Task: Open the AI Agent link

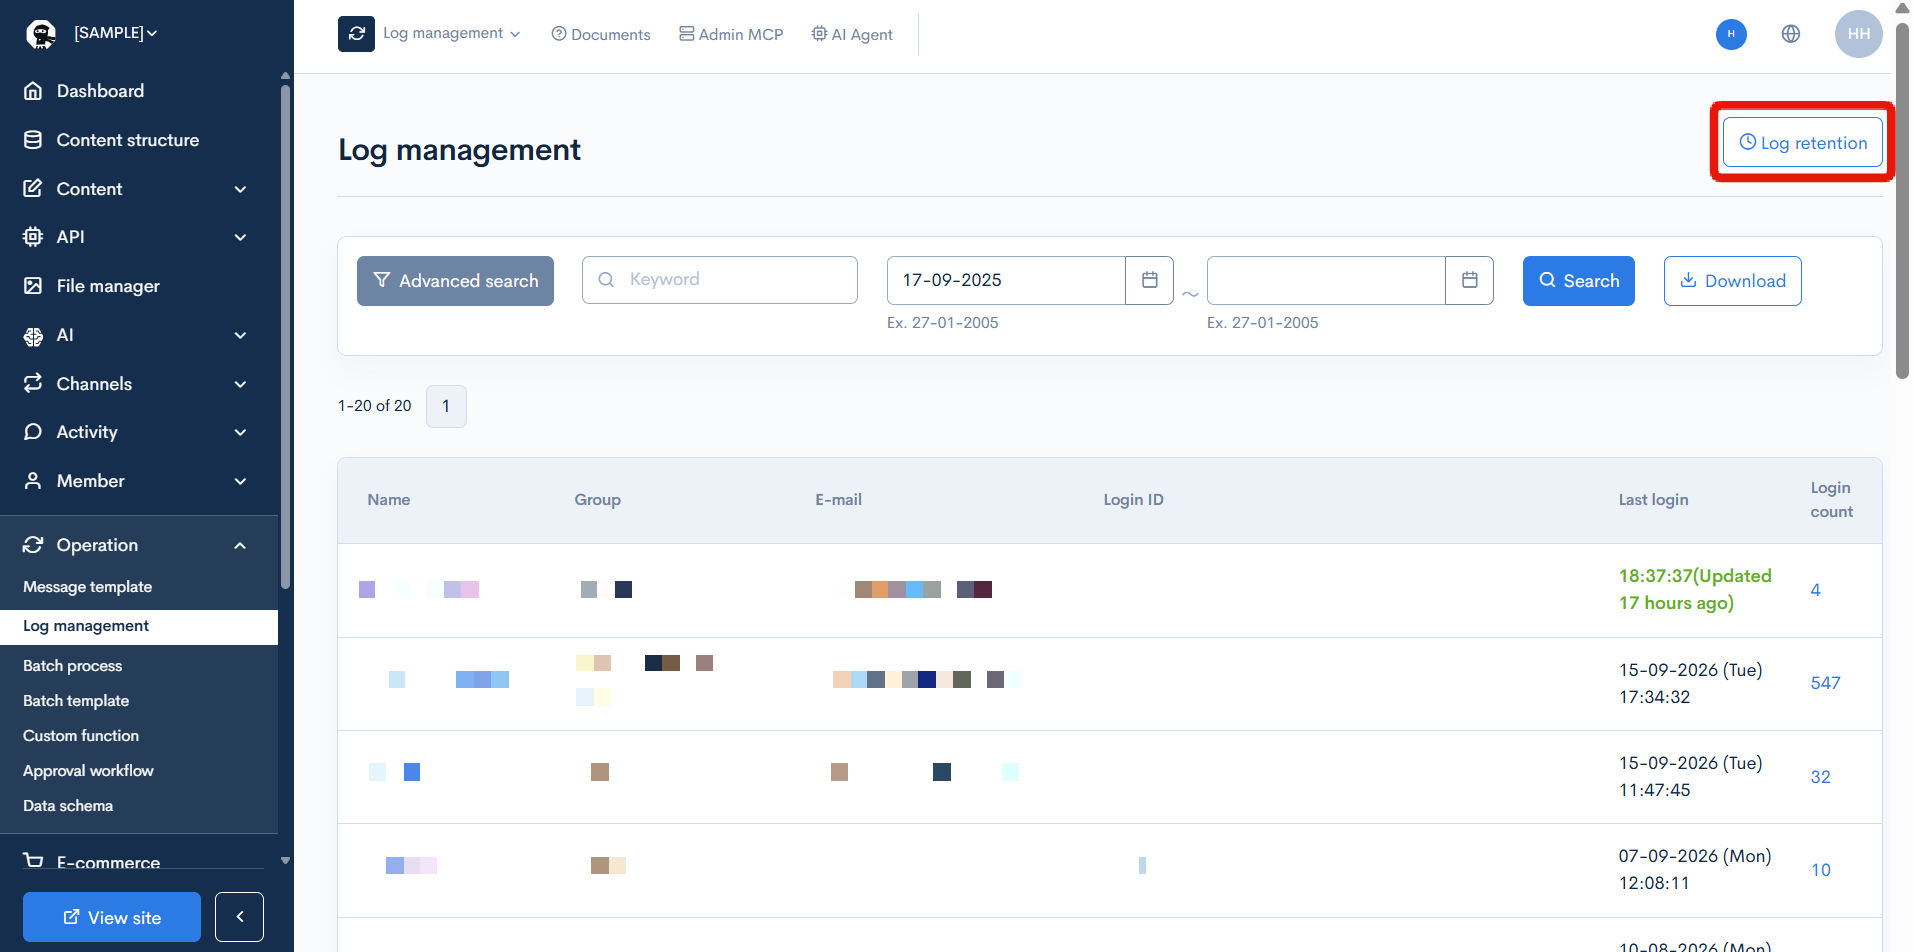Action: point(852,34)
